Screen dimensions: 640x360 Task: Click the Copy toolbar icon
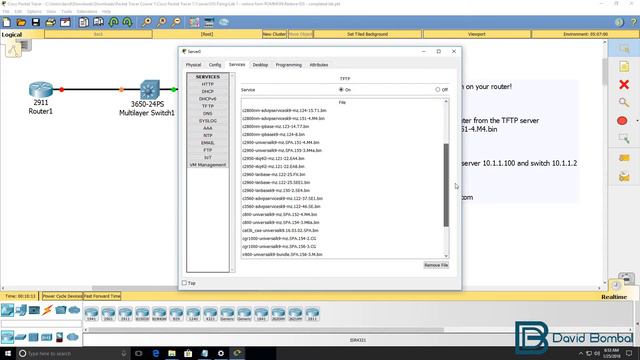83,22
